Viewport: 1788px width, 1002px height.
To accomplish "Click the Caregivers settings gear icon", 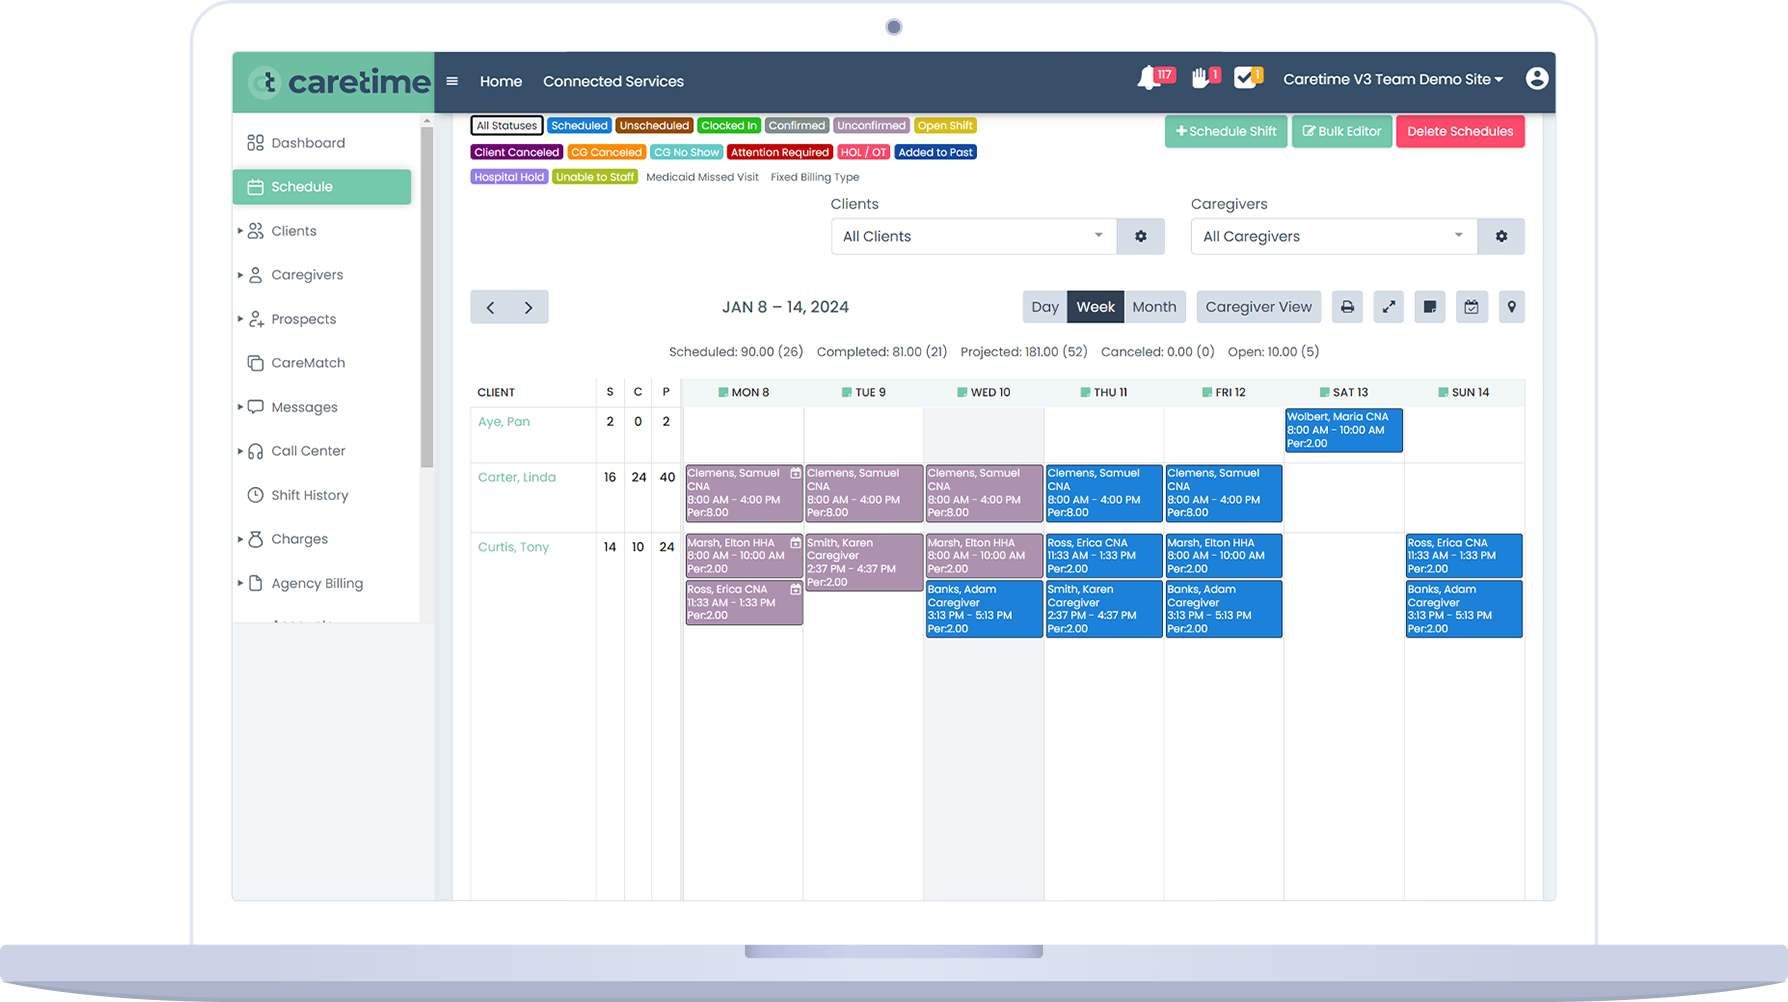I will point(1501,236).
